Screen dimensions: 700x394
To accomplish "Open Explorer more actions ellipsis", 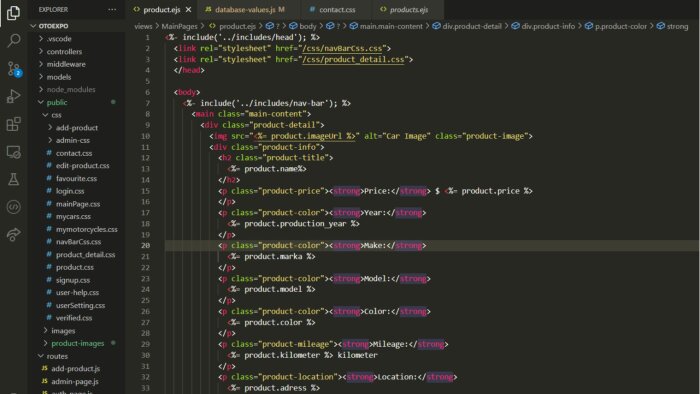I will (112, 9).
